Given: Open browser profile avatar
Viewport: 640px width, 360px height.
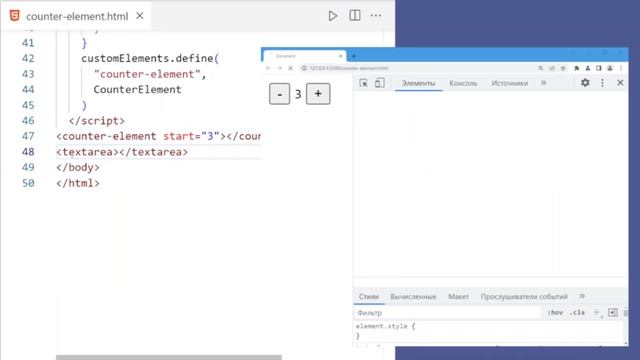Looking at the screenshot, I should [610, 68].
